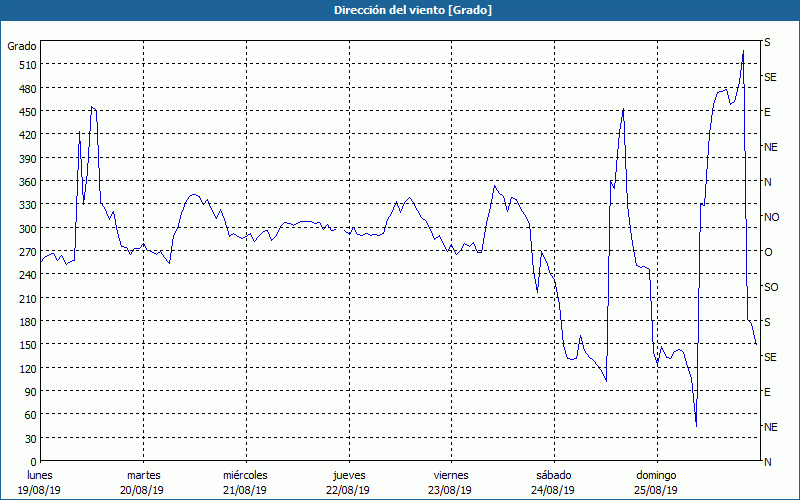Select the 420 y-axis value
The width and height of the screenshot is (800, 500).
pyautogui.click(x=28, y=135)
